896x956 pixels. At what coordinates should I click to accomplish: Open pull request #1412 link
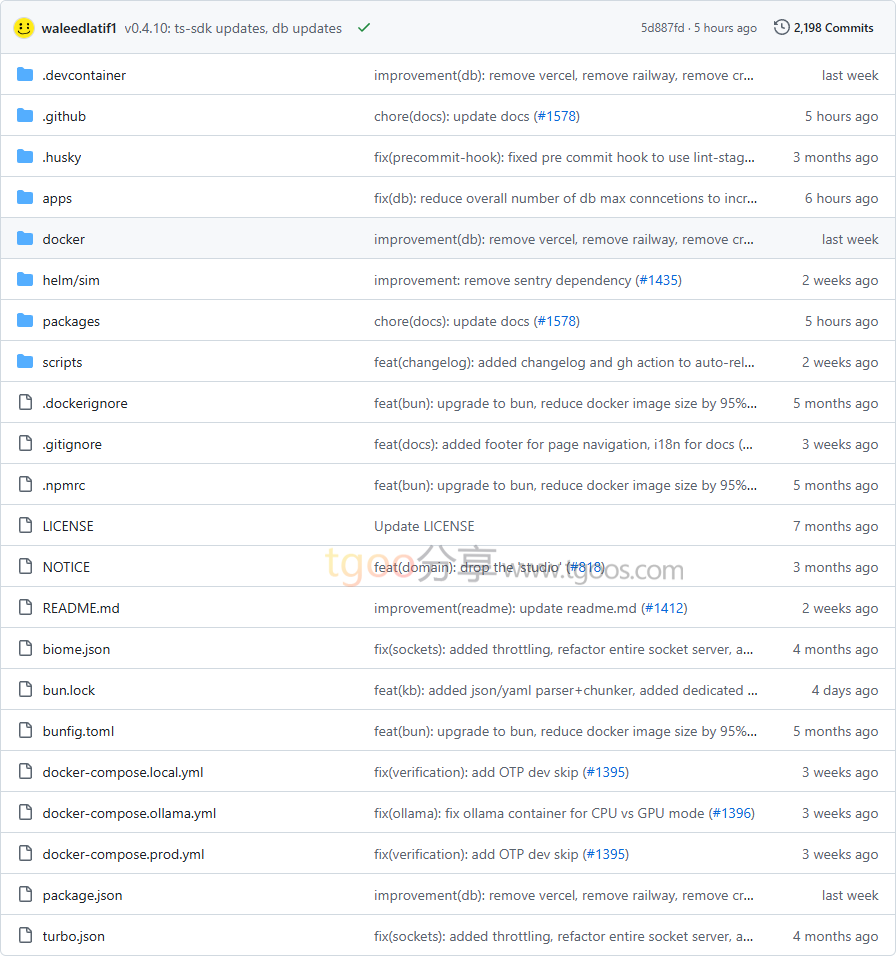[664, 608]
